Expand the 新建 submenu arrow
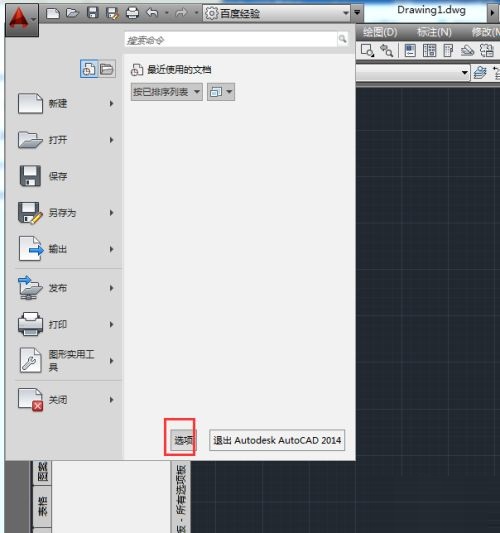The height and width of the screenshot is (533, 500). [111, 103]
